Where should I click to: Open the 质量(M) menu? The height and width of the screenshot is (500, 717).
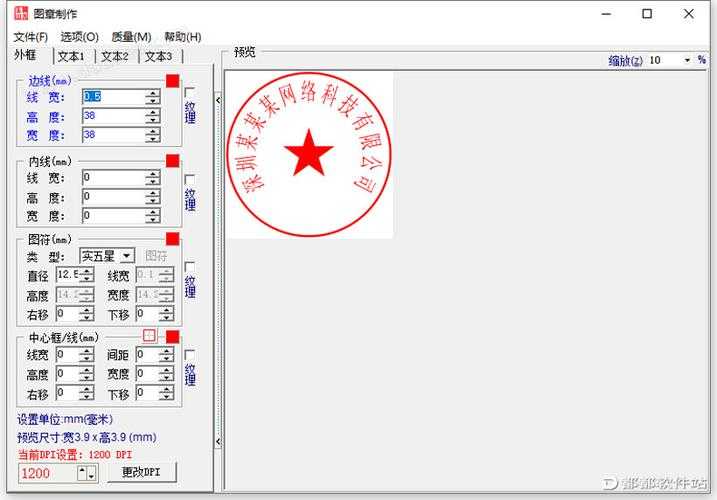(130, 37)
